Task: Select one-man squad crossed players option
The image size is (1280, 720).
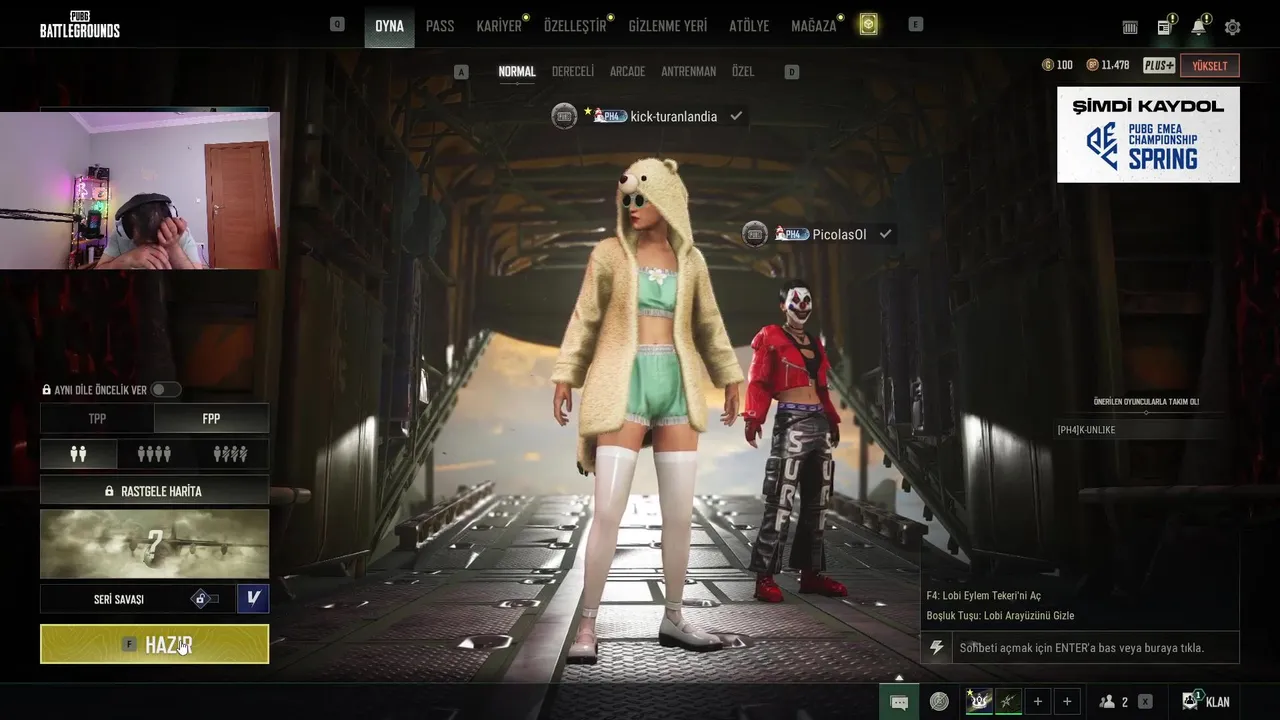Action: pos(230,454)
